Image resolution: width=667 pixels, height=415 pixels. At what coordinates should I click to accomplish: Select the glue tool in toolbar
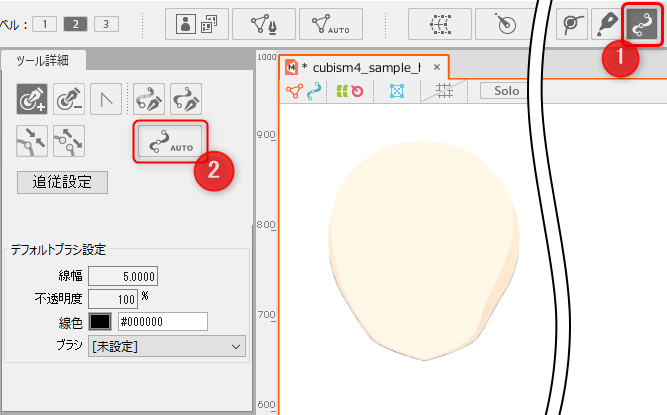(x=571, y=24)
